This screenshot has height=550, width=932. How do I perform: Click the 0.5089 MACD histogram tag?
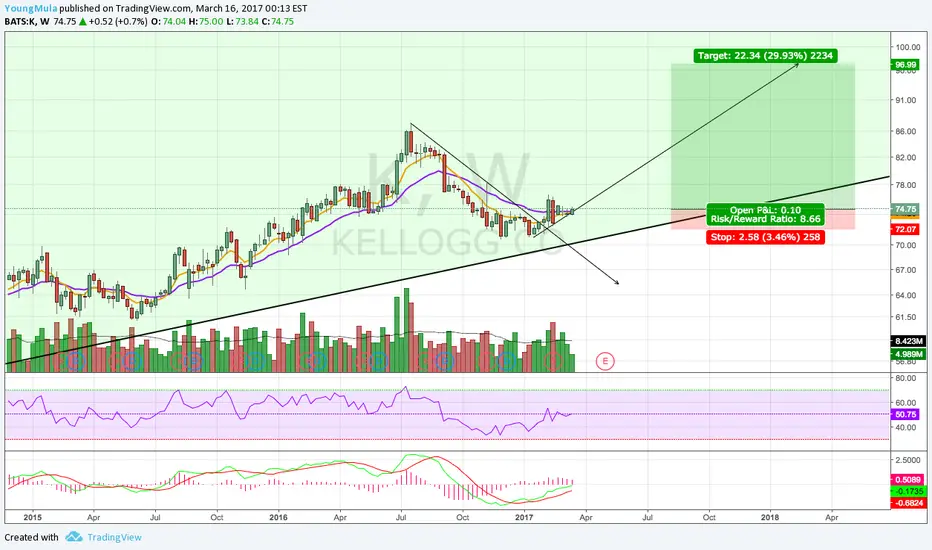[908, 480]
